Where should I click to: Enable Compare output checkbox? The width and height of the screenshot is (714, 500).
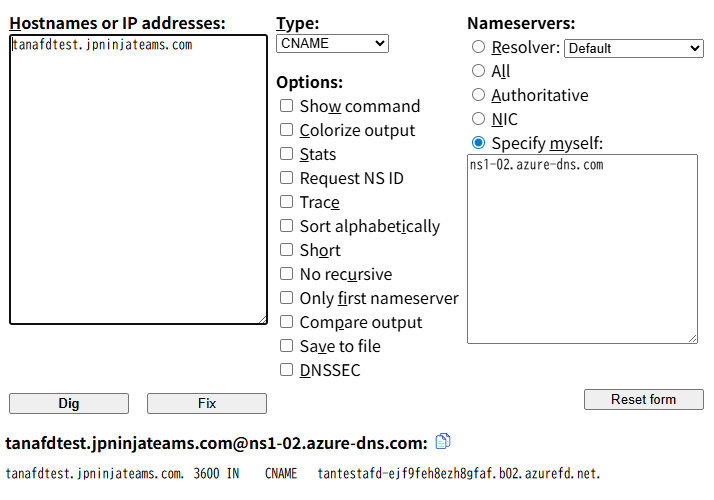[286, 322]
